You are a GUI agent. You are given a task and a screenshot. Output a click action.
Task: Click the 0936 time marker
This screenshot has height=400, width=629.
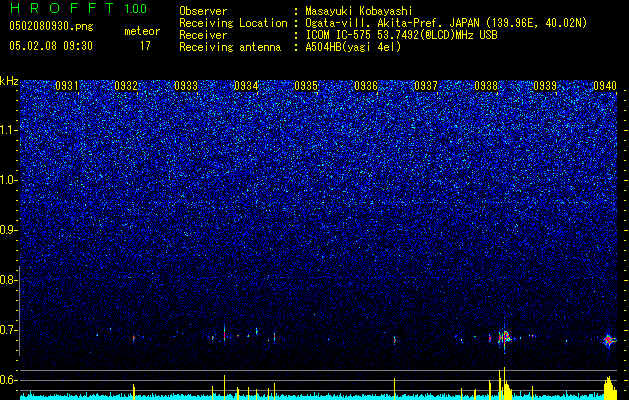click(x=366, y=86)
